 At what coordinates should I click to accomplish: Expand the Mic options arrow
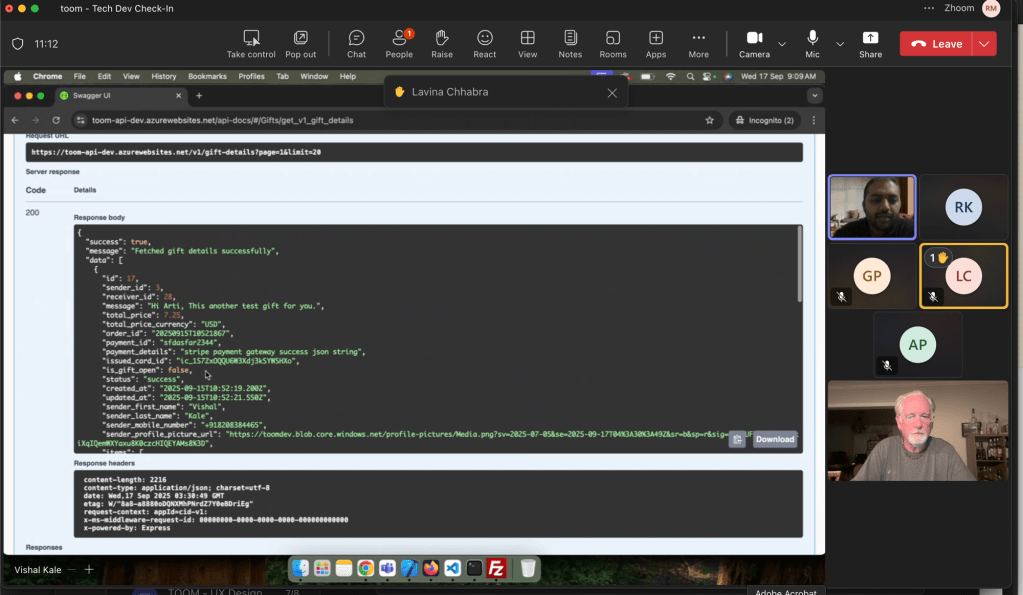tap(840, 44)
